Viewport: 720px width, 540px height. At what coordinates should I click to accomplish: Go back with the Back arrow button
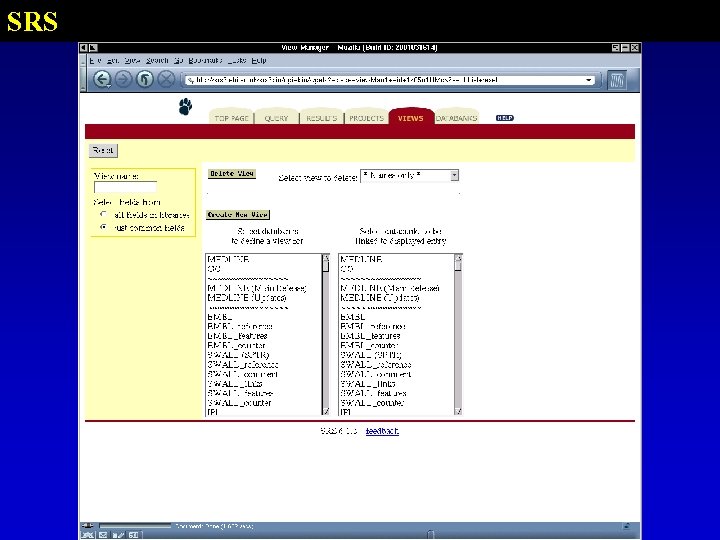(x=101, y=79)
